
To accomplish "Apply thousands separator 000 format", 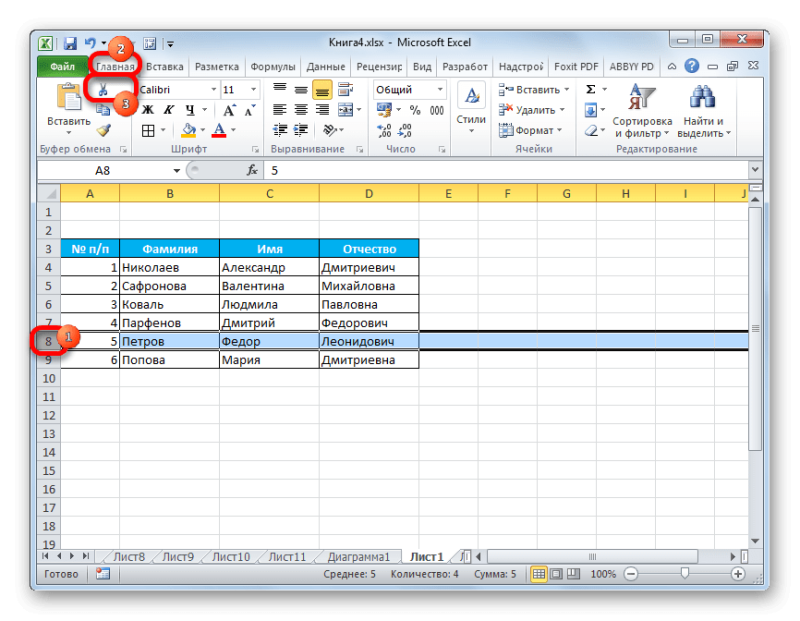I will (x=437, y=110).
